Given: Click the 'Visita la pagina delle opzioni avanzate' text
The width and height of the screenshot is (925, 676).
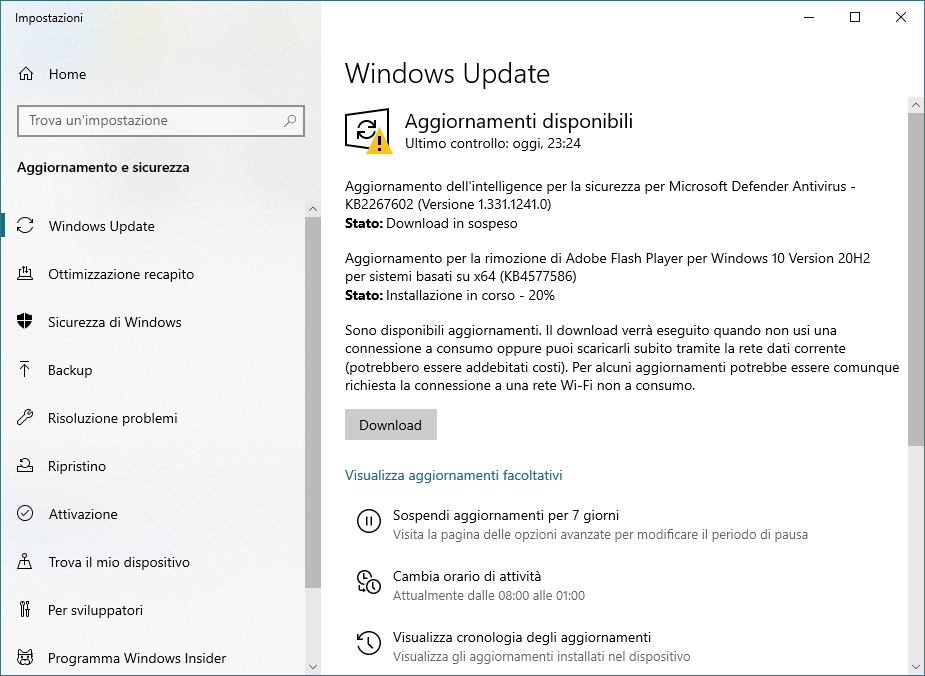Looking at the screenshot, I should (600, 535).
